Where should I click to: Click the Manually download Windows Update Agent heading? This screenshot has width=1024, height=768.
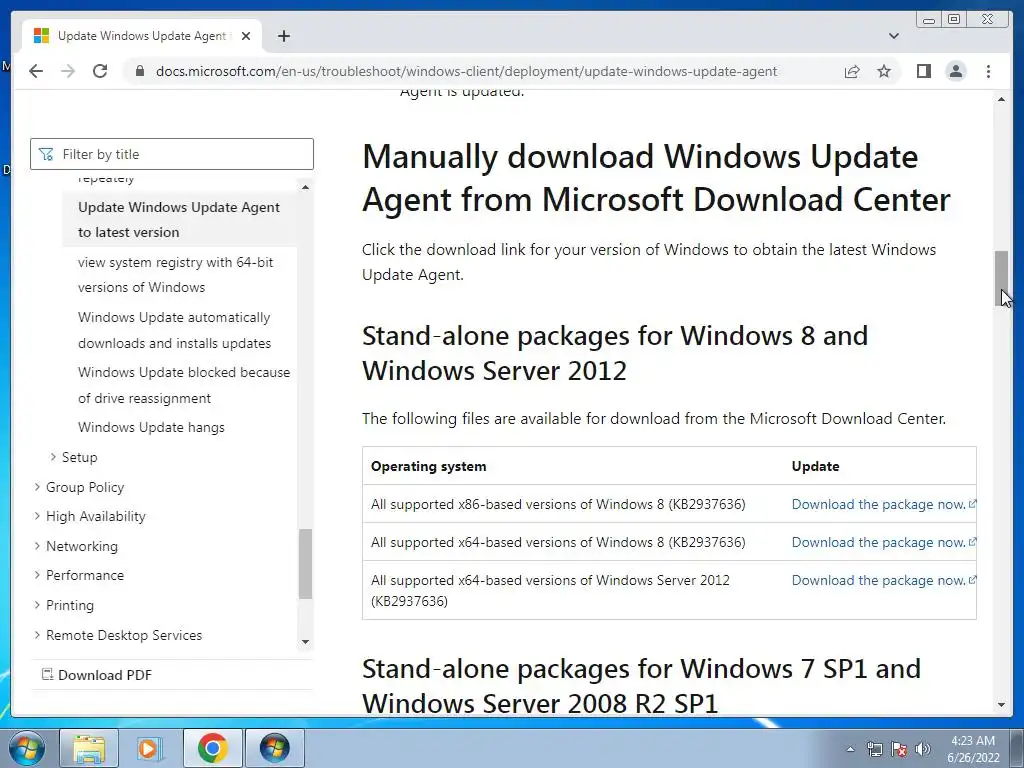656,178
